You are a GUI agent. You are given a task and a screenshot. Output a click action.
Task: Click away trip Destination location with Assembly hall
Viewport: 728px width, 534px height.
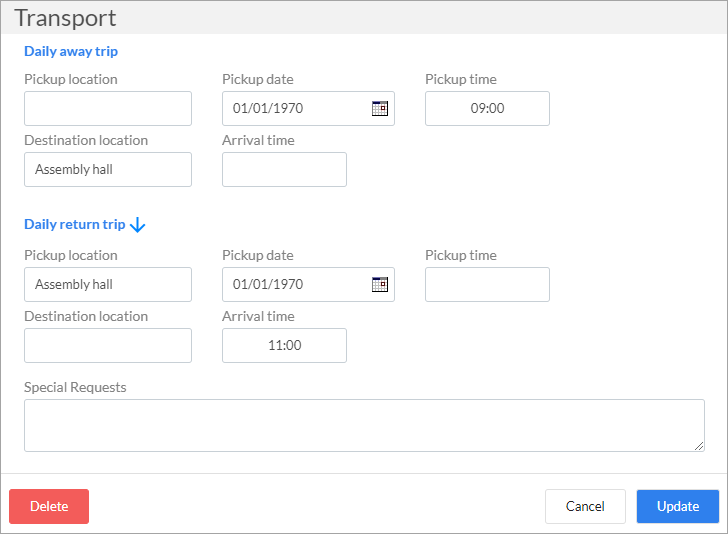(x=108, y=169)
